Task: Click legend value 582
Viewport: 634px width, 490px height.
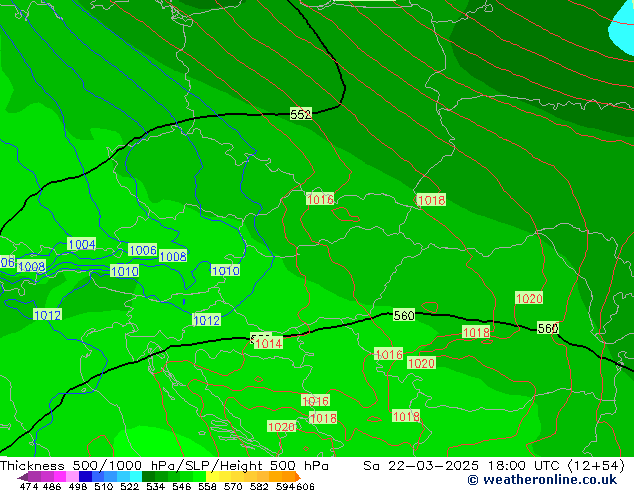Action: coord(259,486)
